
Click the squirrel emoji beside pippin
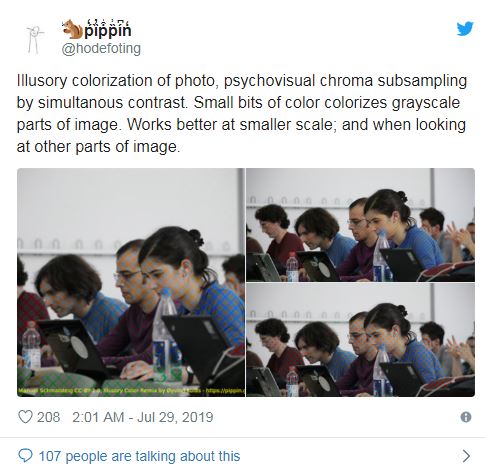pyautogui.click(x=72, y=29)
